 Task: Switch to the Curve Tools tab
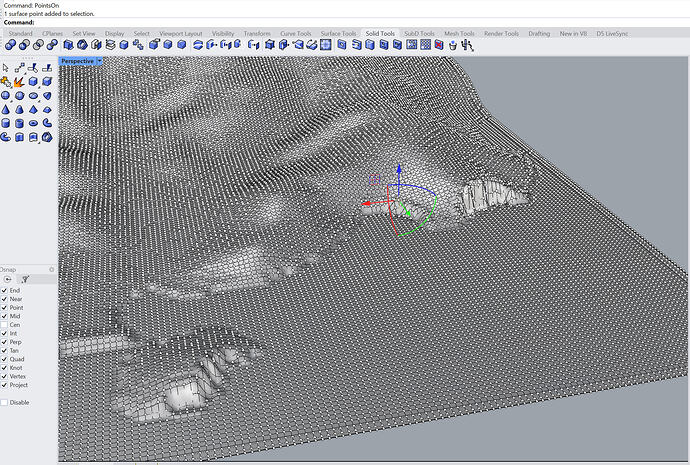296,33
